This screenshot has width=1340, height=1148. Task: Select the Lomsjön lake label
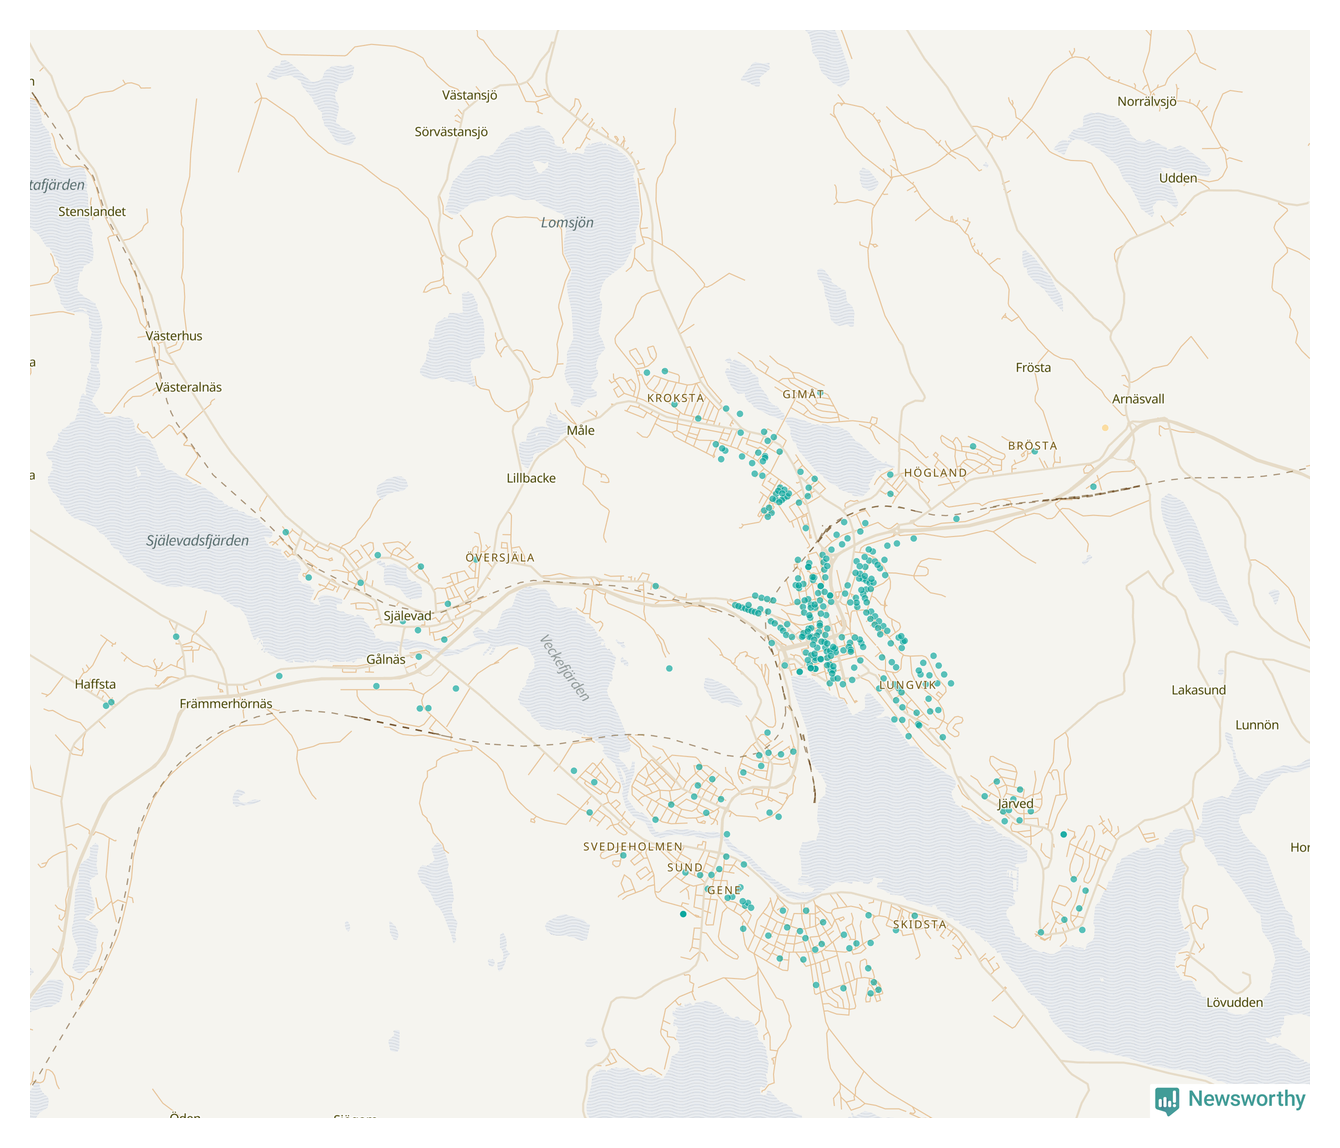pos(567,223)
